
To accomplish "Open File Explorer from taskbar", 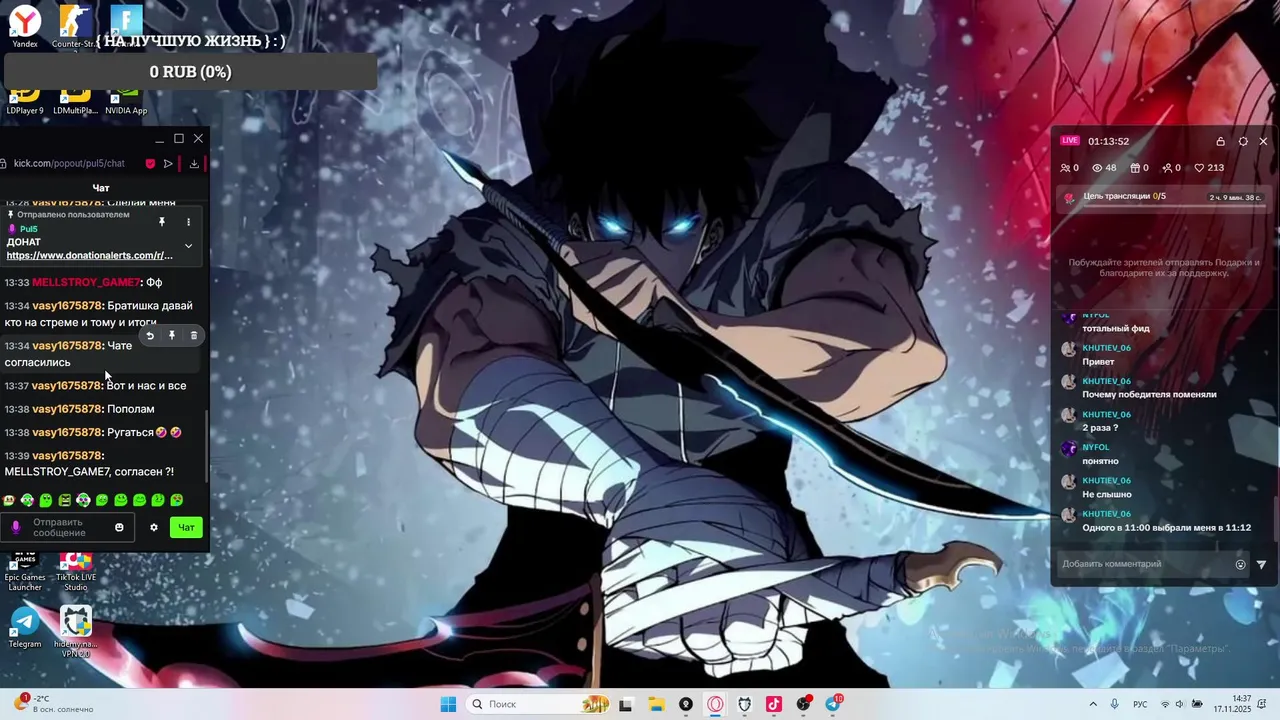I will [x=655, y=704].
